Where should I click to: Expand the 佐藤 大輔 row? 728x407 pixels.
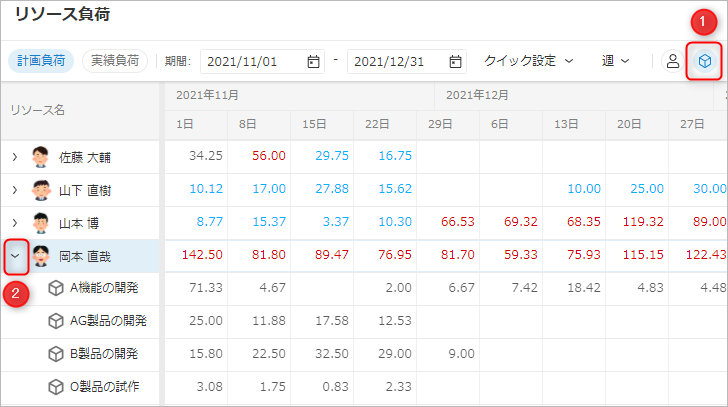pos(15,156)
